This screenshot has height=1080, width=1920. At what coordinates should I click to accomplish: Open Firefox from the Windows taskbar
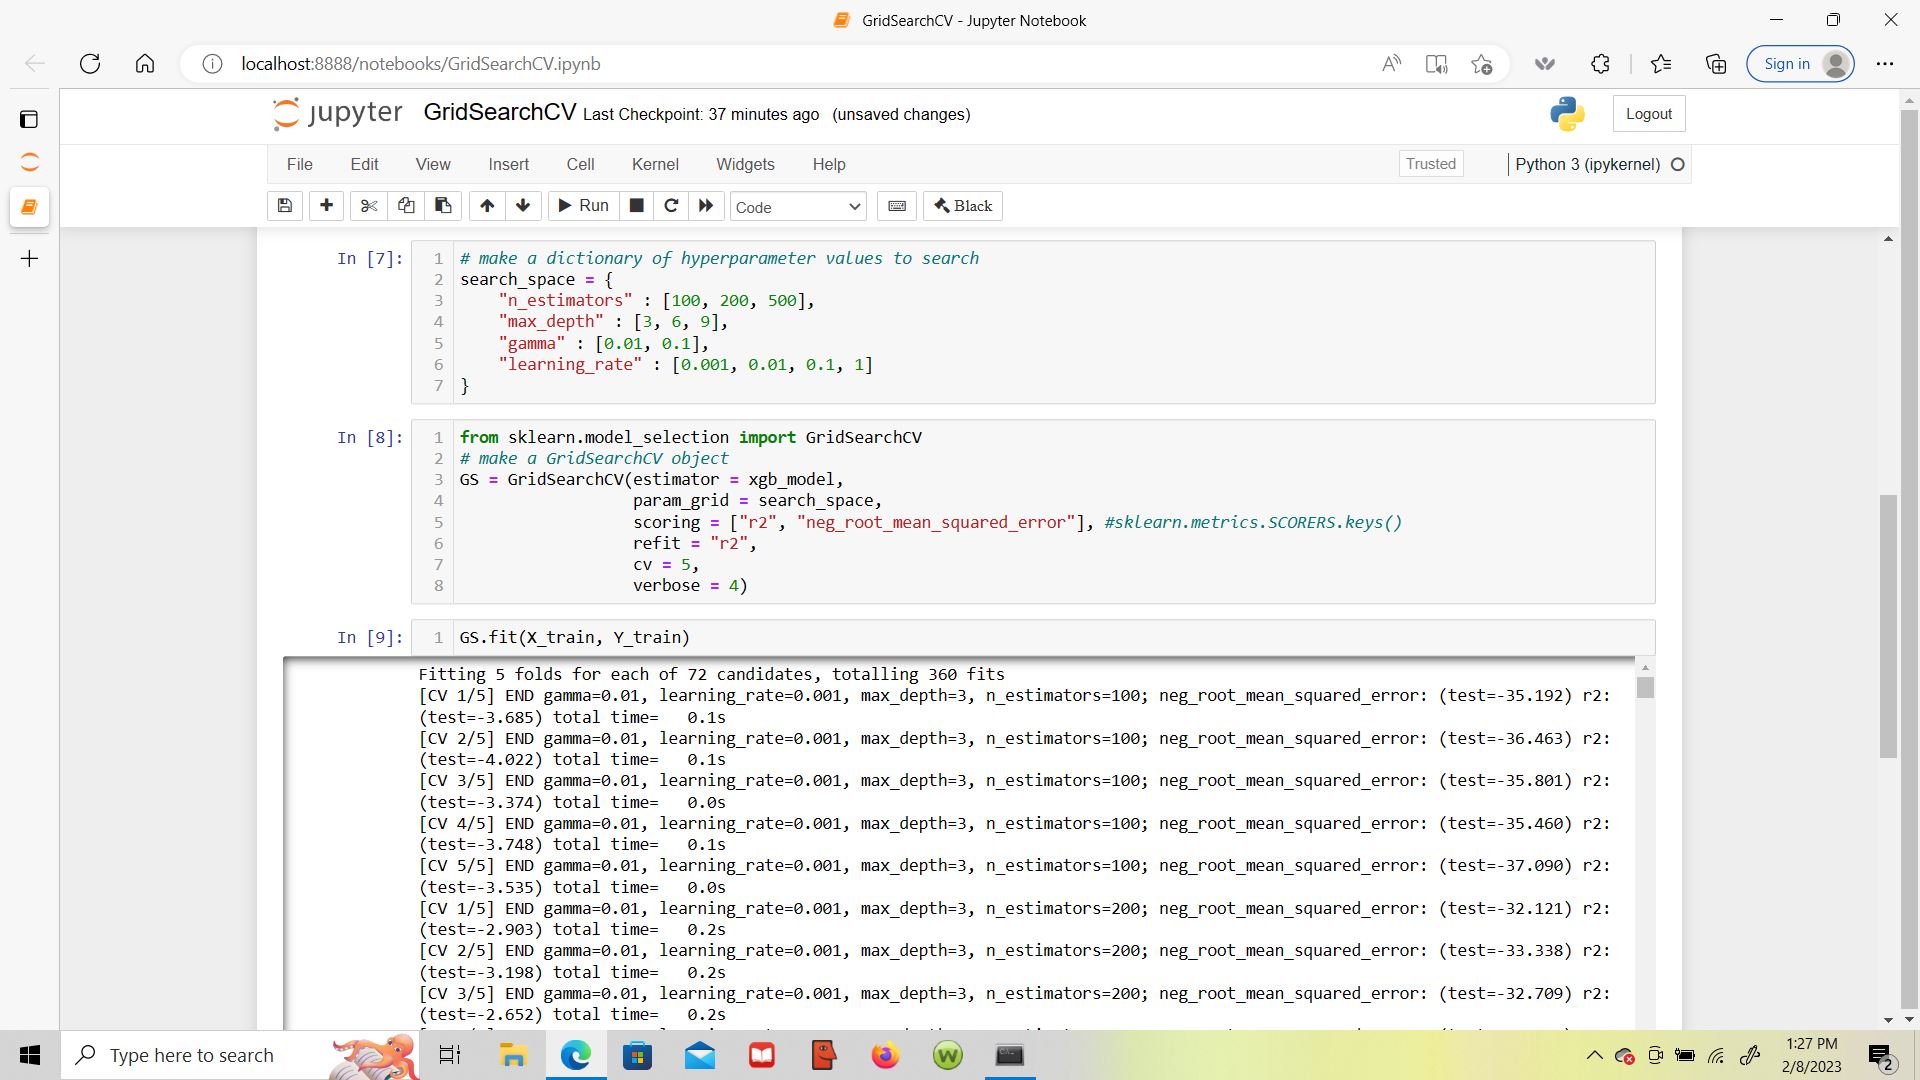885,1055
